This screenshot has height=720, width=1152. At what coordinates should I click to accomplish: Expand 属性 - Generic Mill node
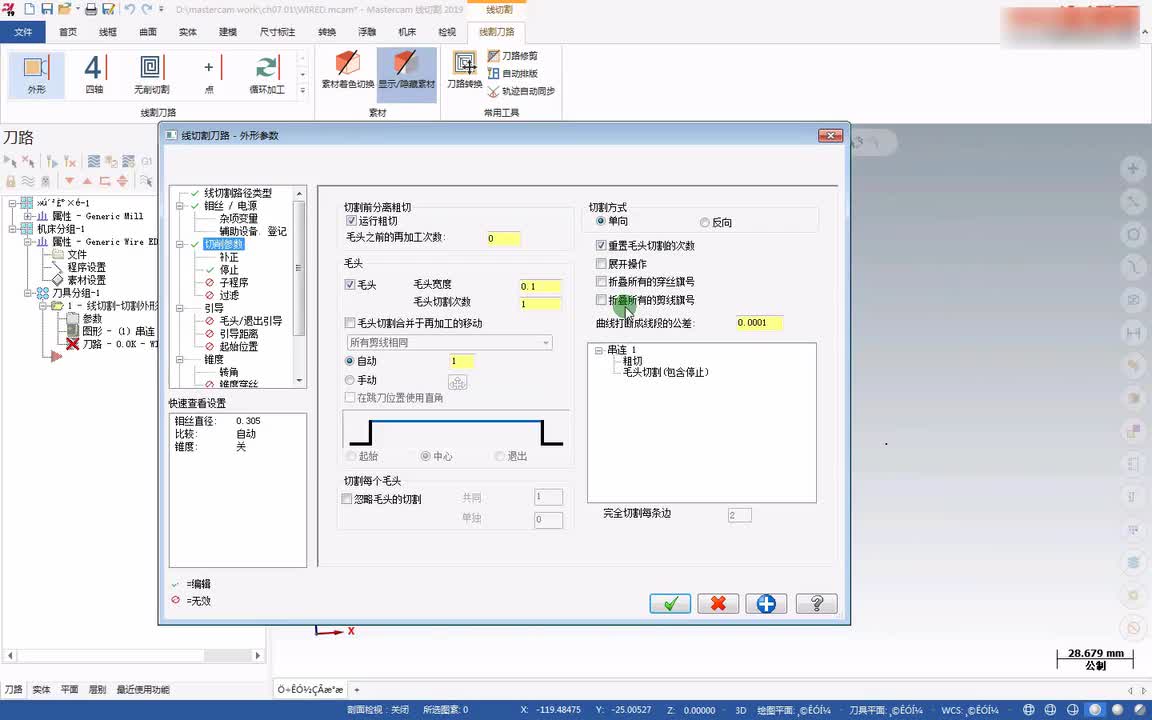click(27, 216)
